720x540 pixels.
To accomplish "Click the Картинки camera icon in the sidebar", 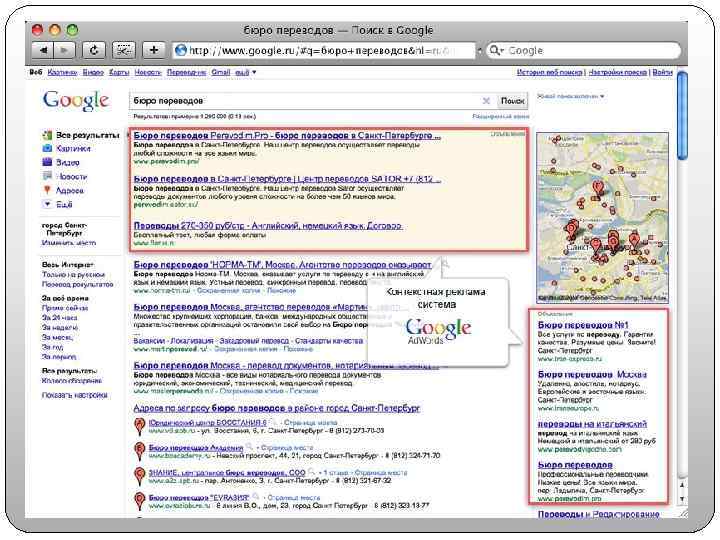I will click(47, 148).
